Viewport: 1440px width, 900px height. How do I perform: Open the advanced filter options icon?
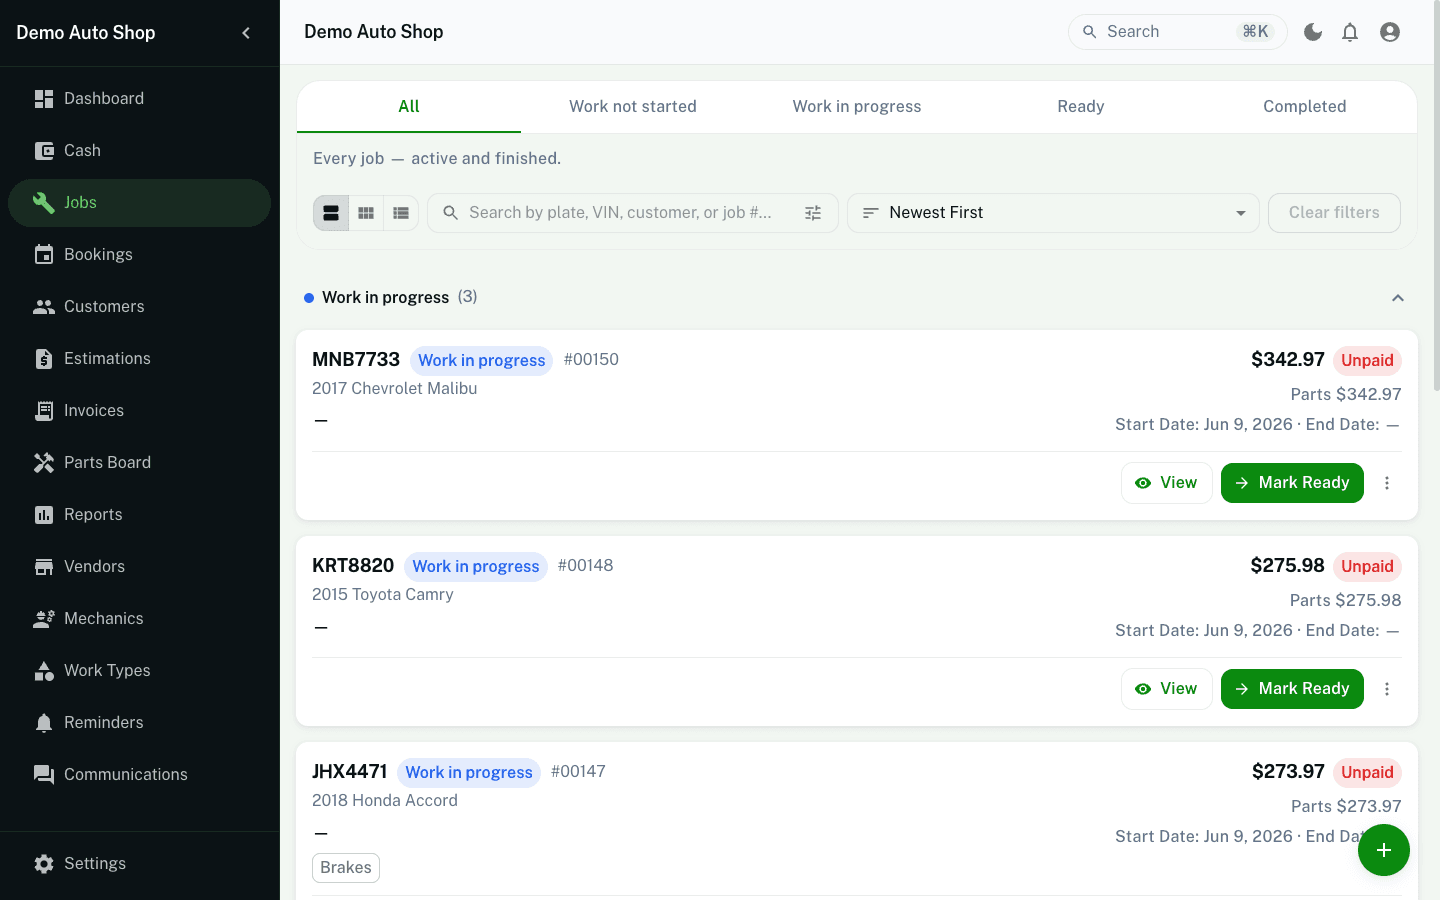[x=813, y=213]
